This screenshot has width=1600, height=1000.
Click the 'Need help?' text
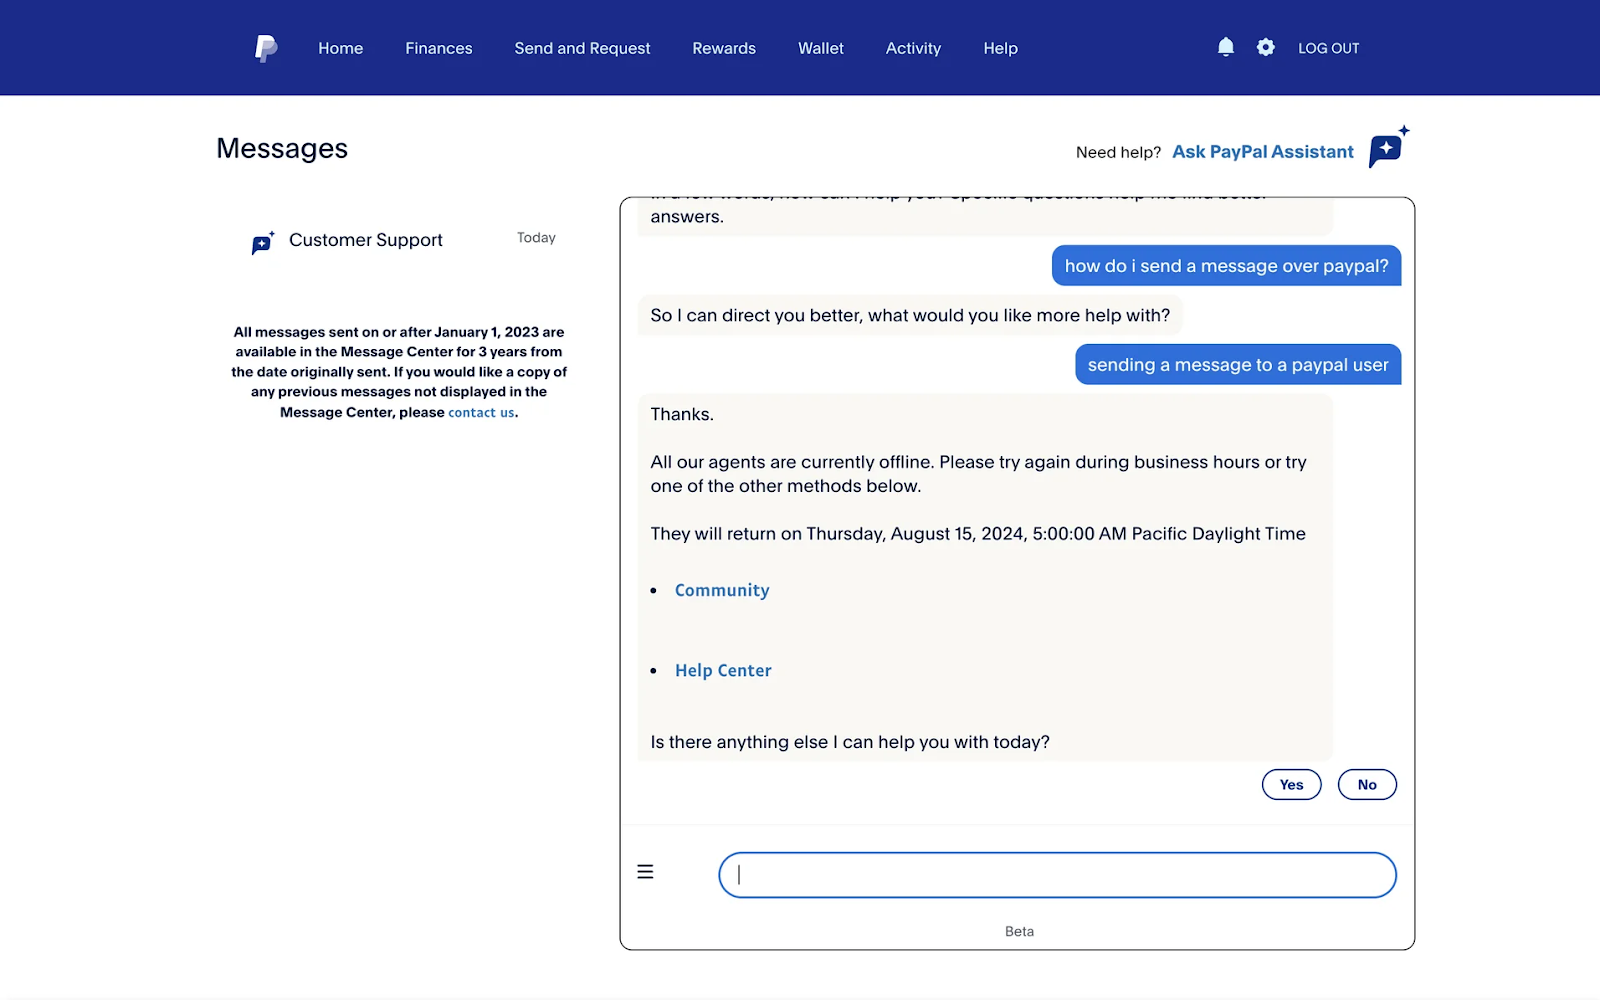click(1118, 152)
